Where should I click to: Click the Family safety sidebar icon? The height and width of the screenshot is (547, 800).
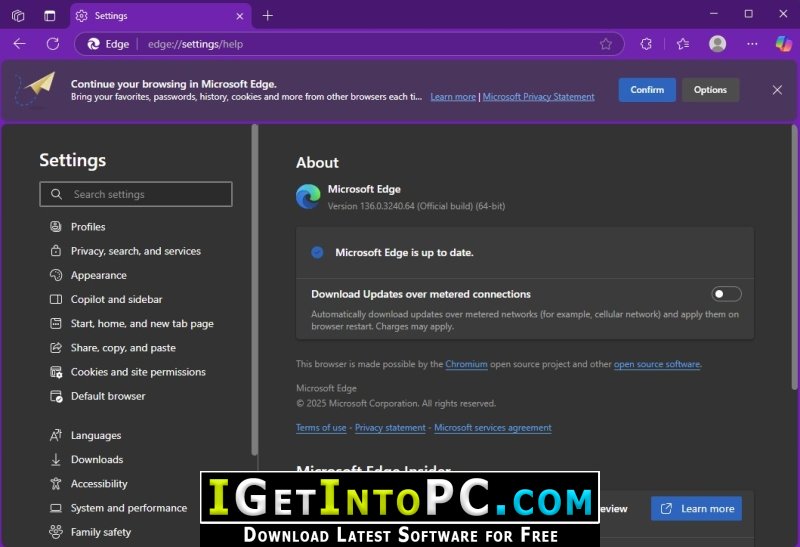pos(56,532)
